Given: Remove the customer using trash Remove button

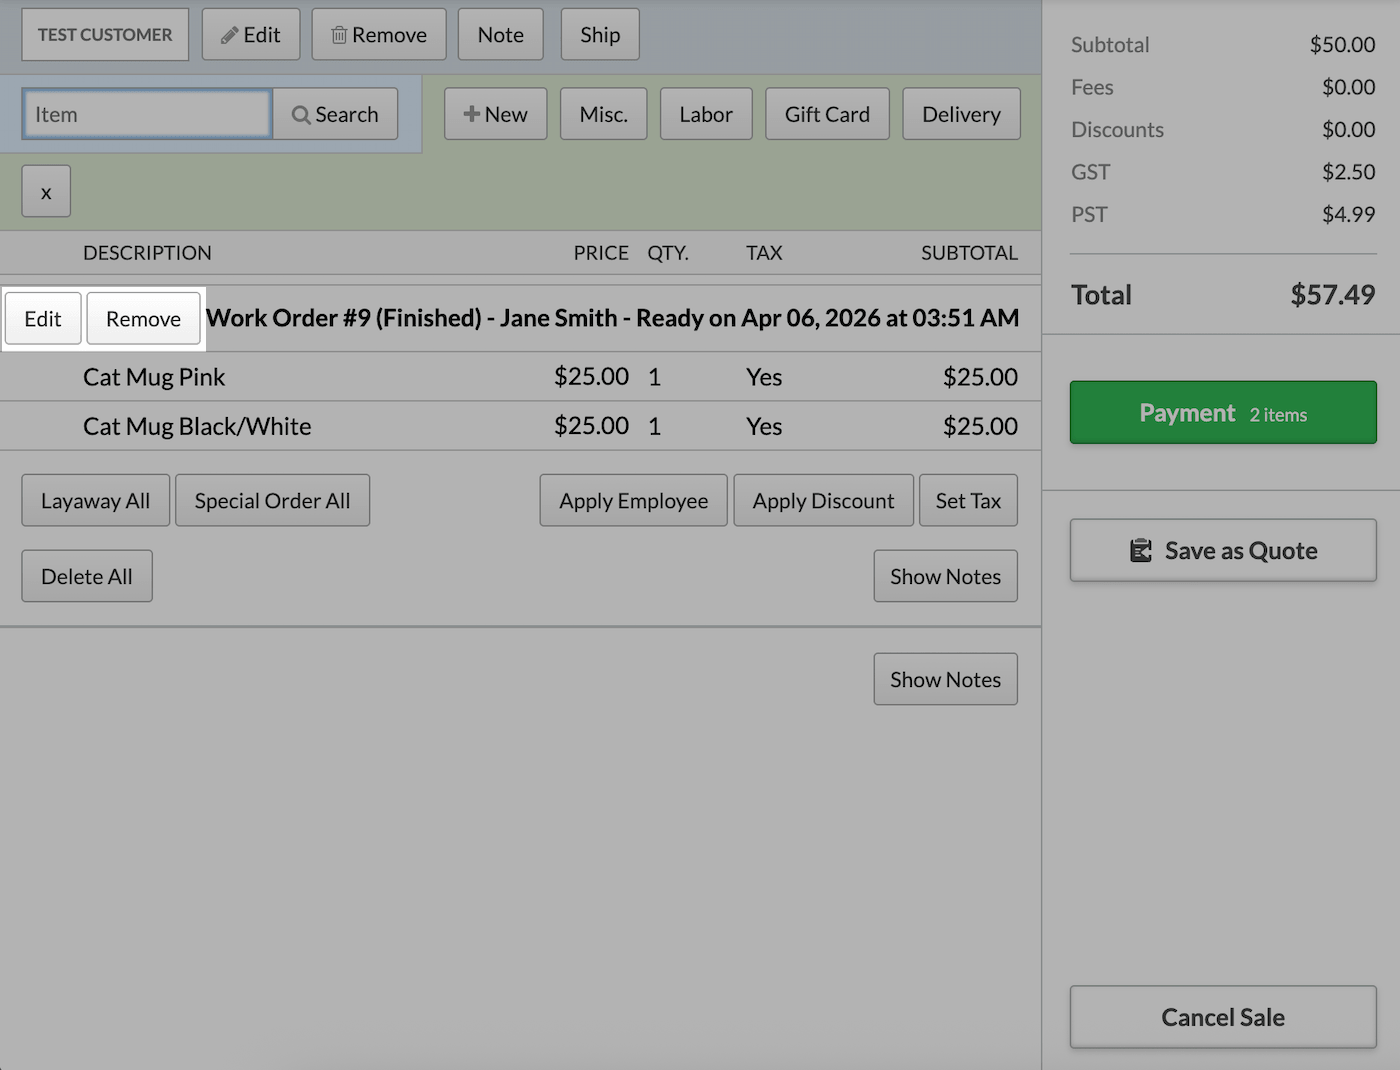Looking at the screenshot, I should click(379, 35).
